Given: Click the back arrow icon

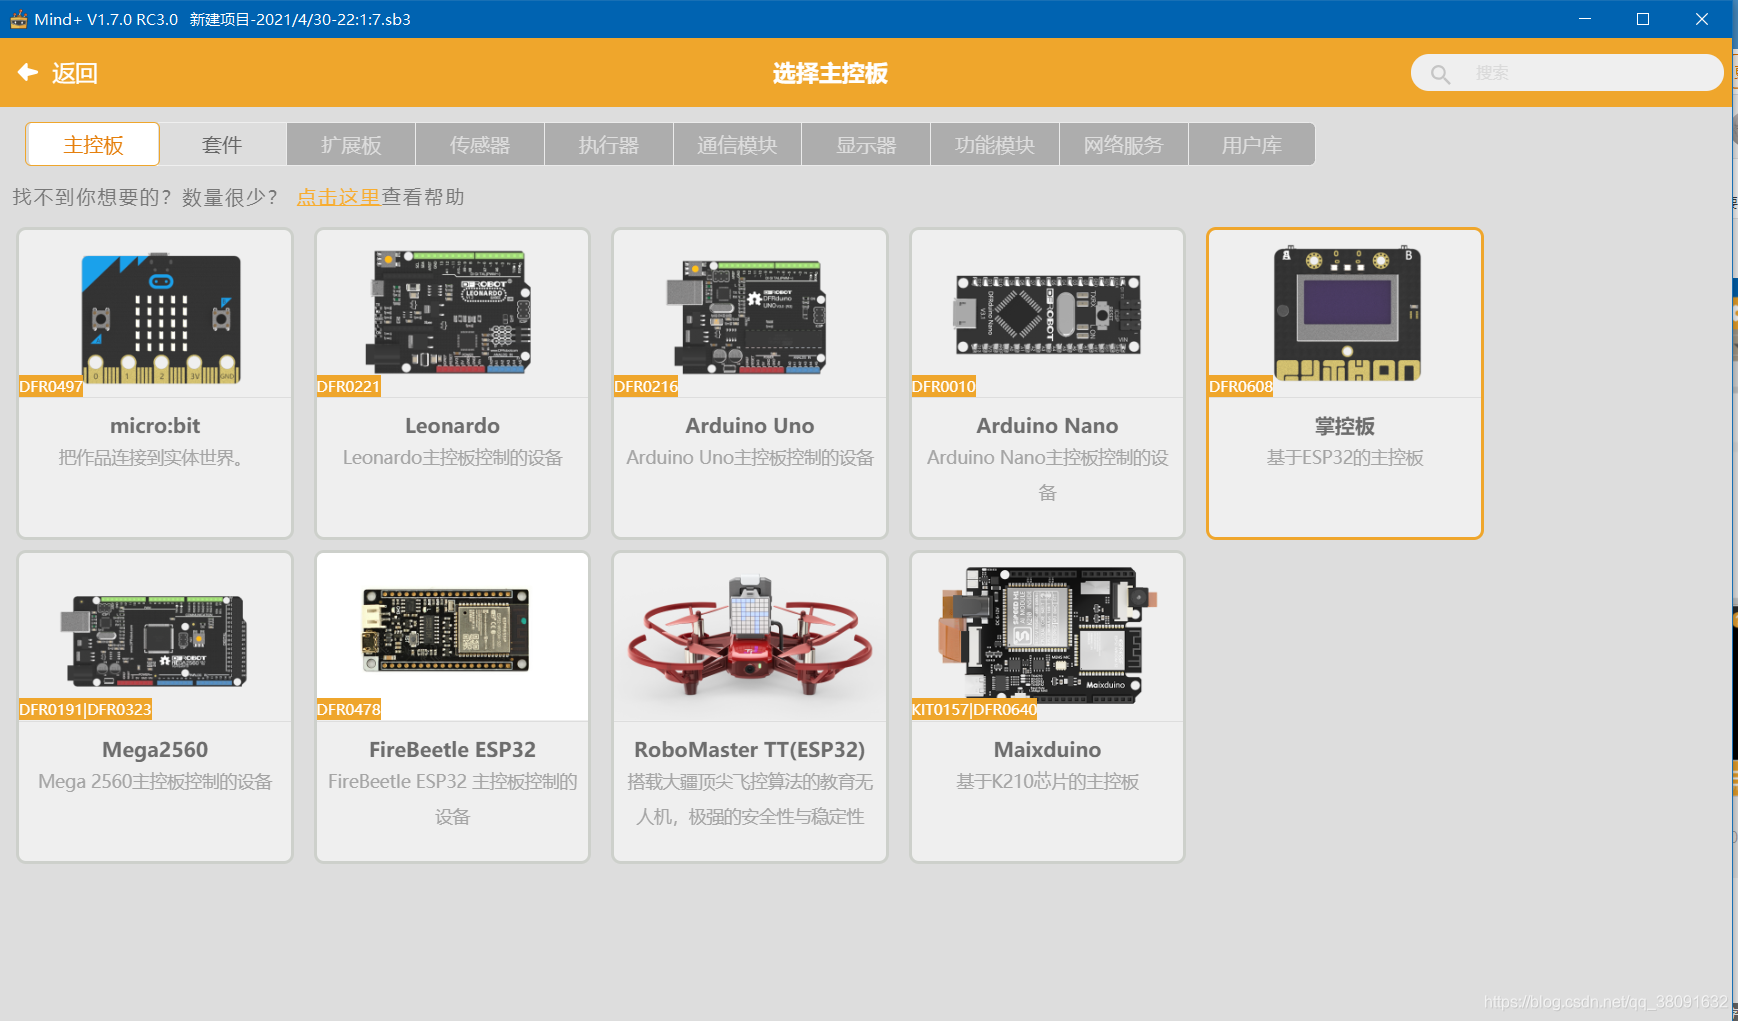Looking at the screenshot, I should [x=28, y=72].
